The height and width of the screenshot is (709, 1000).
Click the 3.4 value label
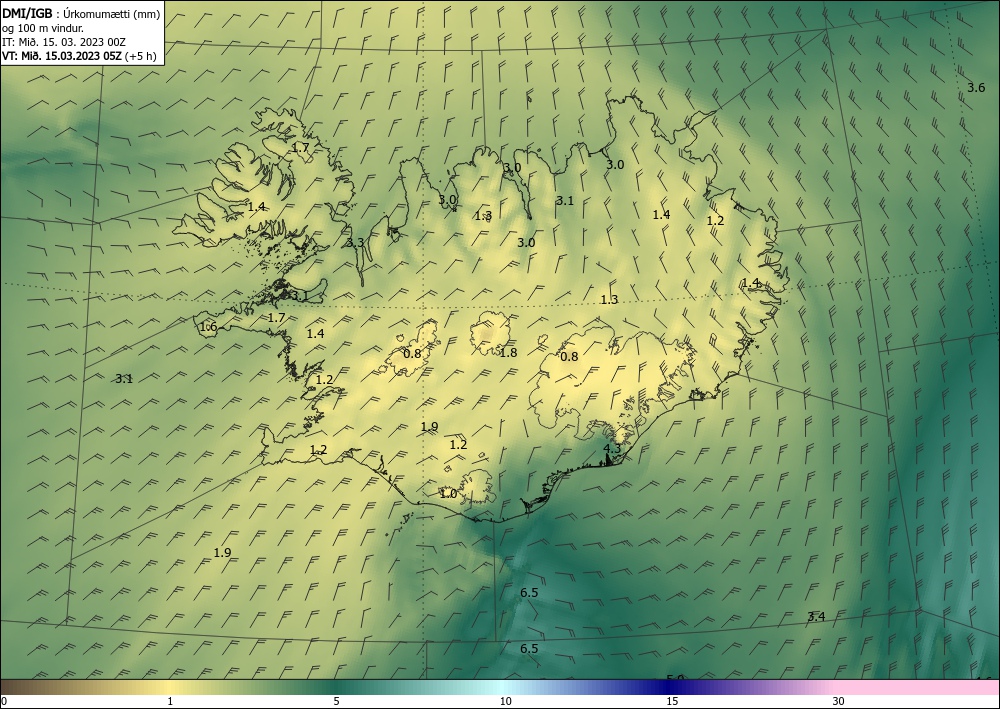point(816,617)
